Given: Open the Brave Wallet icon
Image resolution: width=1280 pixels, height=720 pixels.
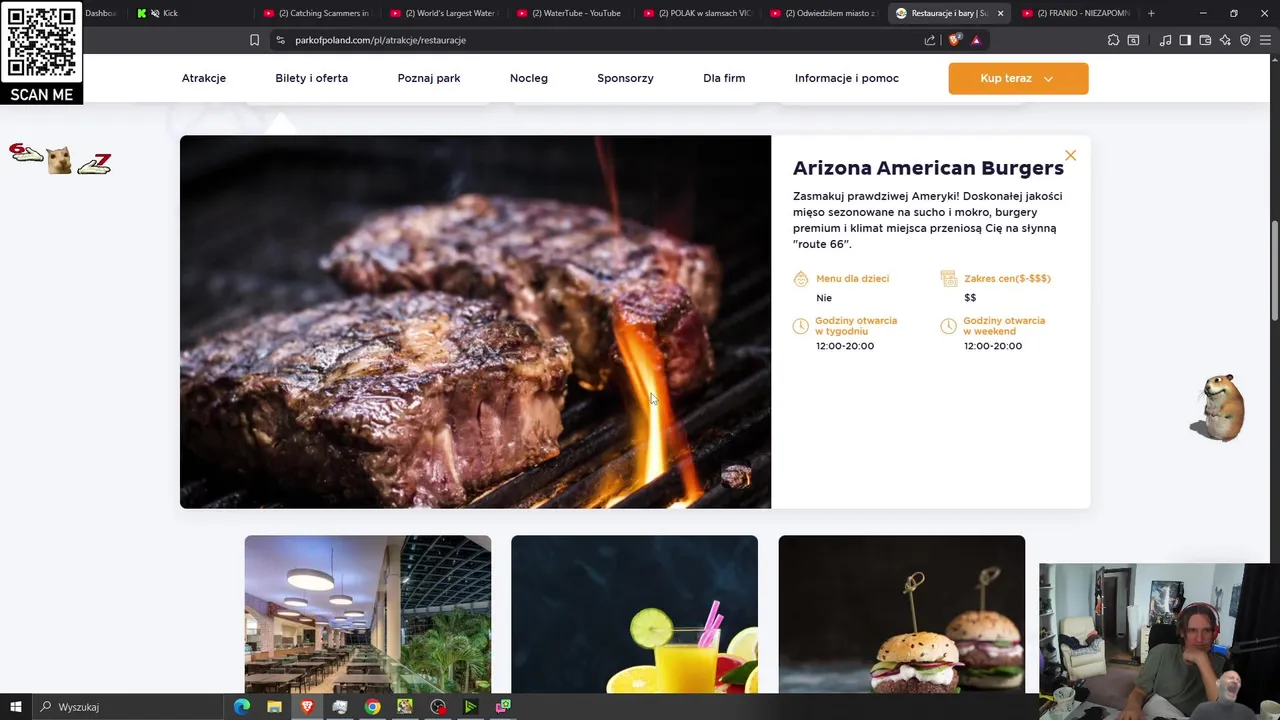Looking at the screenshot, I should pos(1205,40).
